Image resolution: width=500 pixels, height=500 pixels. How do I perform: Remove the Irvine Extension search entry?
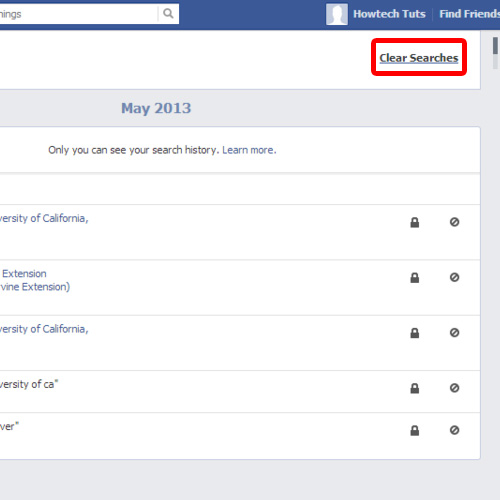coord(454,277)
